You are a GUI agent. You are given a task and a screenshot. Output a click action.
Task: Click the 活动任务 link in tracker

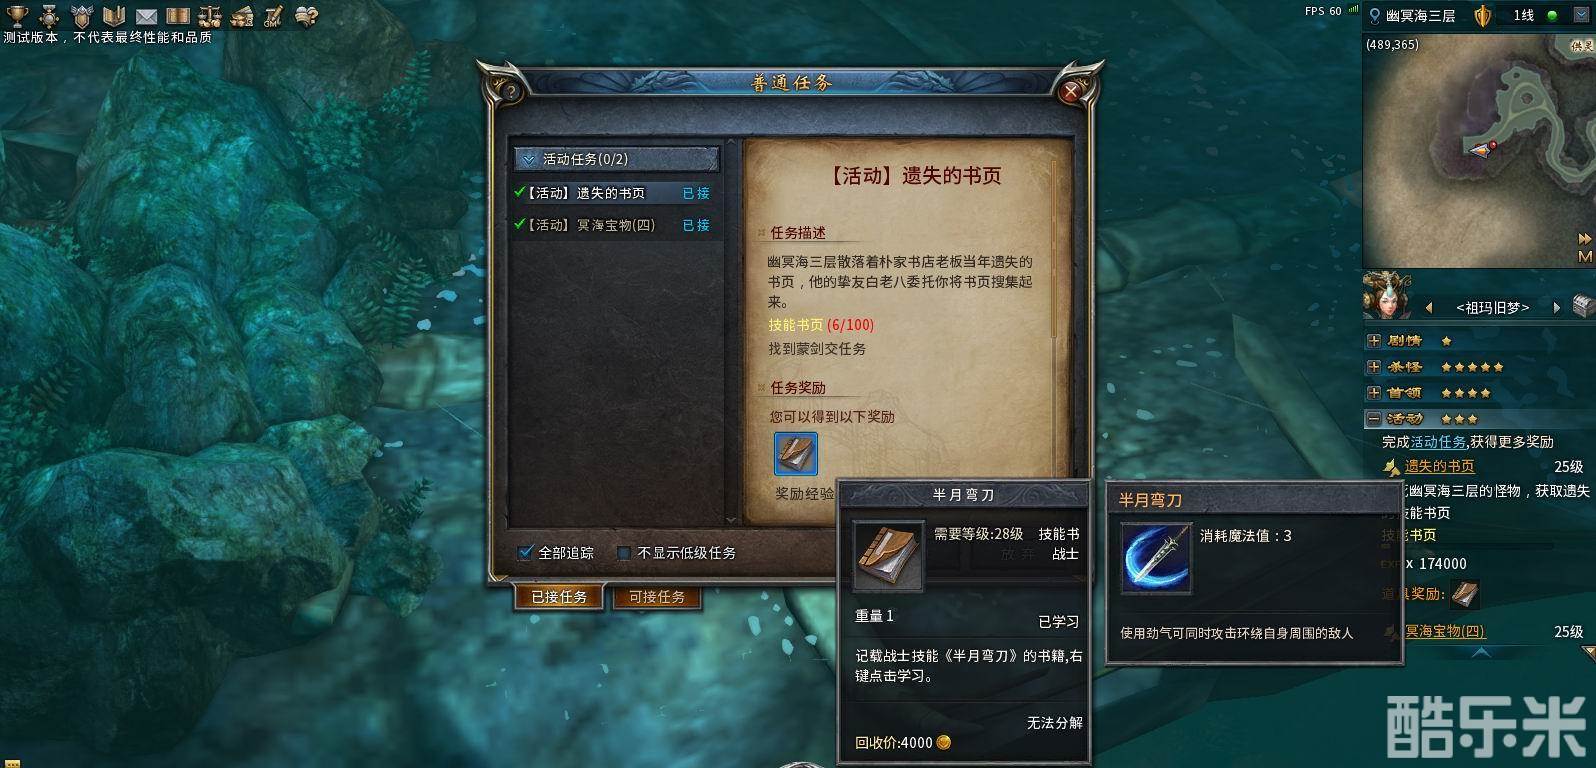1438,442
